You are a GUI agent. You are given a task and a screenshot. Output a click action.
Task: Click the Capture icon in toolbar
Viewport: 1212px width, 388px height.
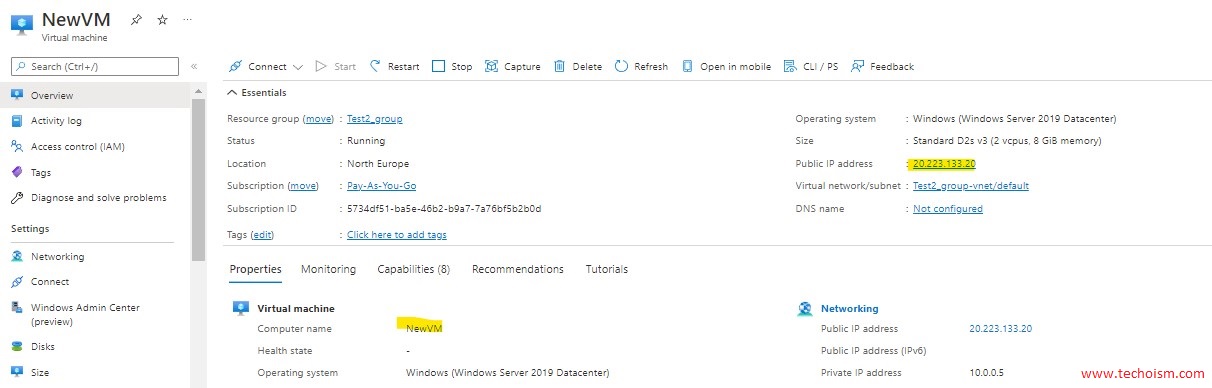(491, 66)
